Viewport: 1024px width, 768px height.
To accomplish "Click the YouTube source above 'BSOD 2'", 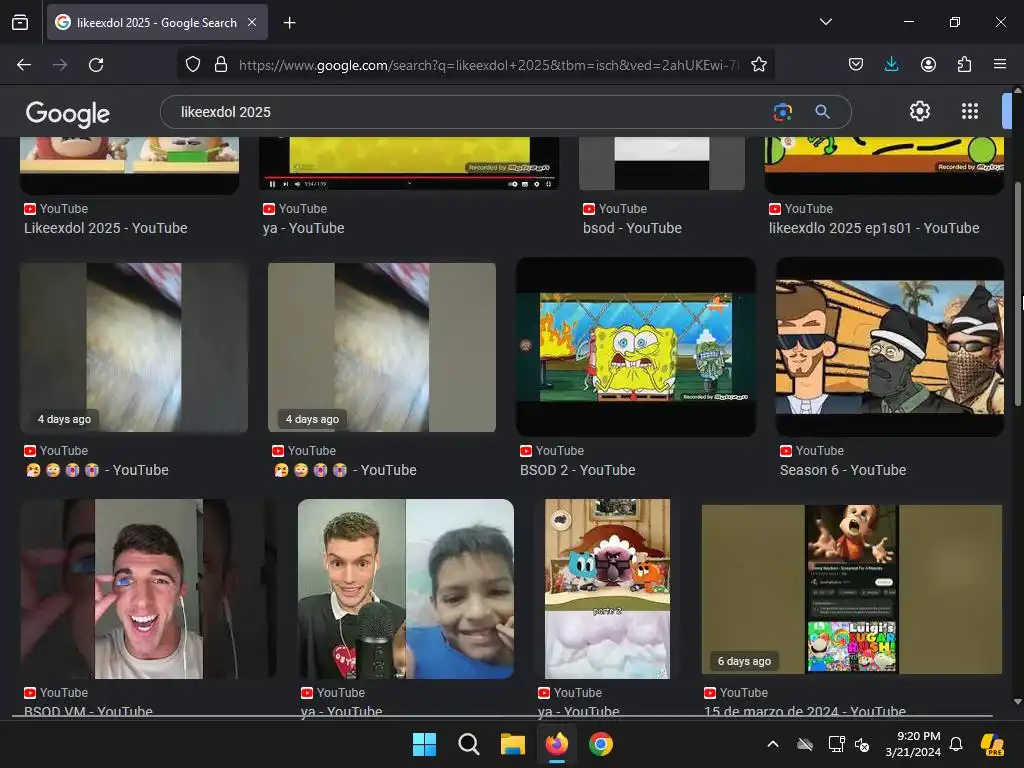I will point(552,451).
